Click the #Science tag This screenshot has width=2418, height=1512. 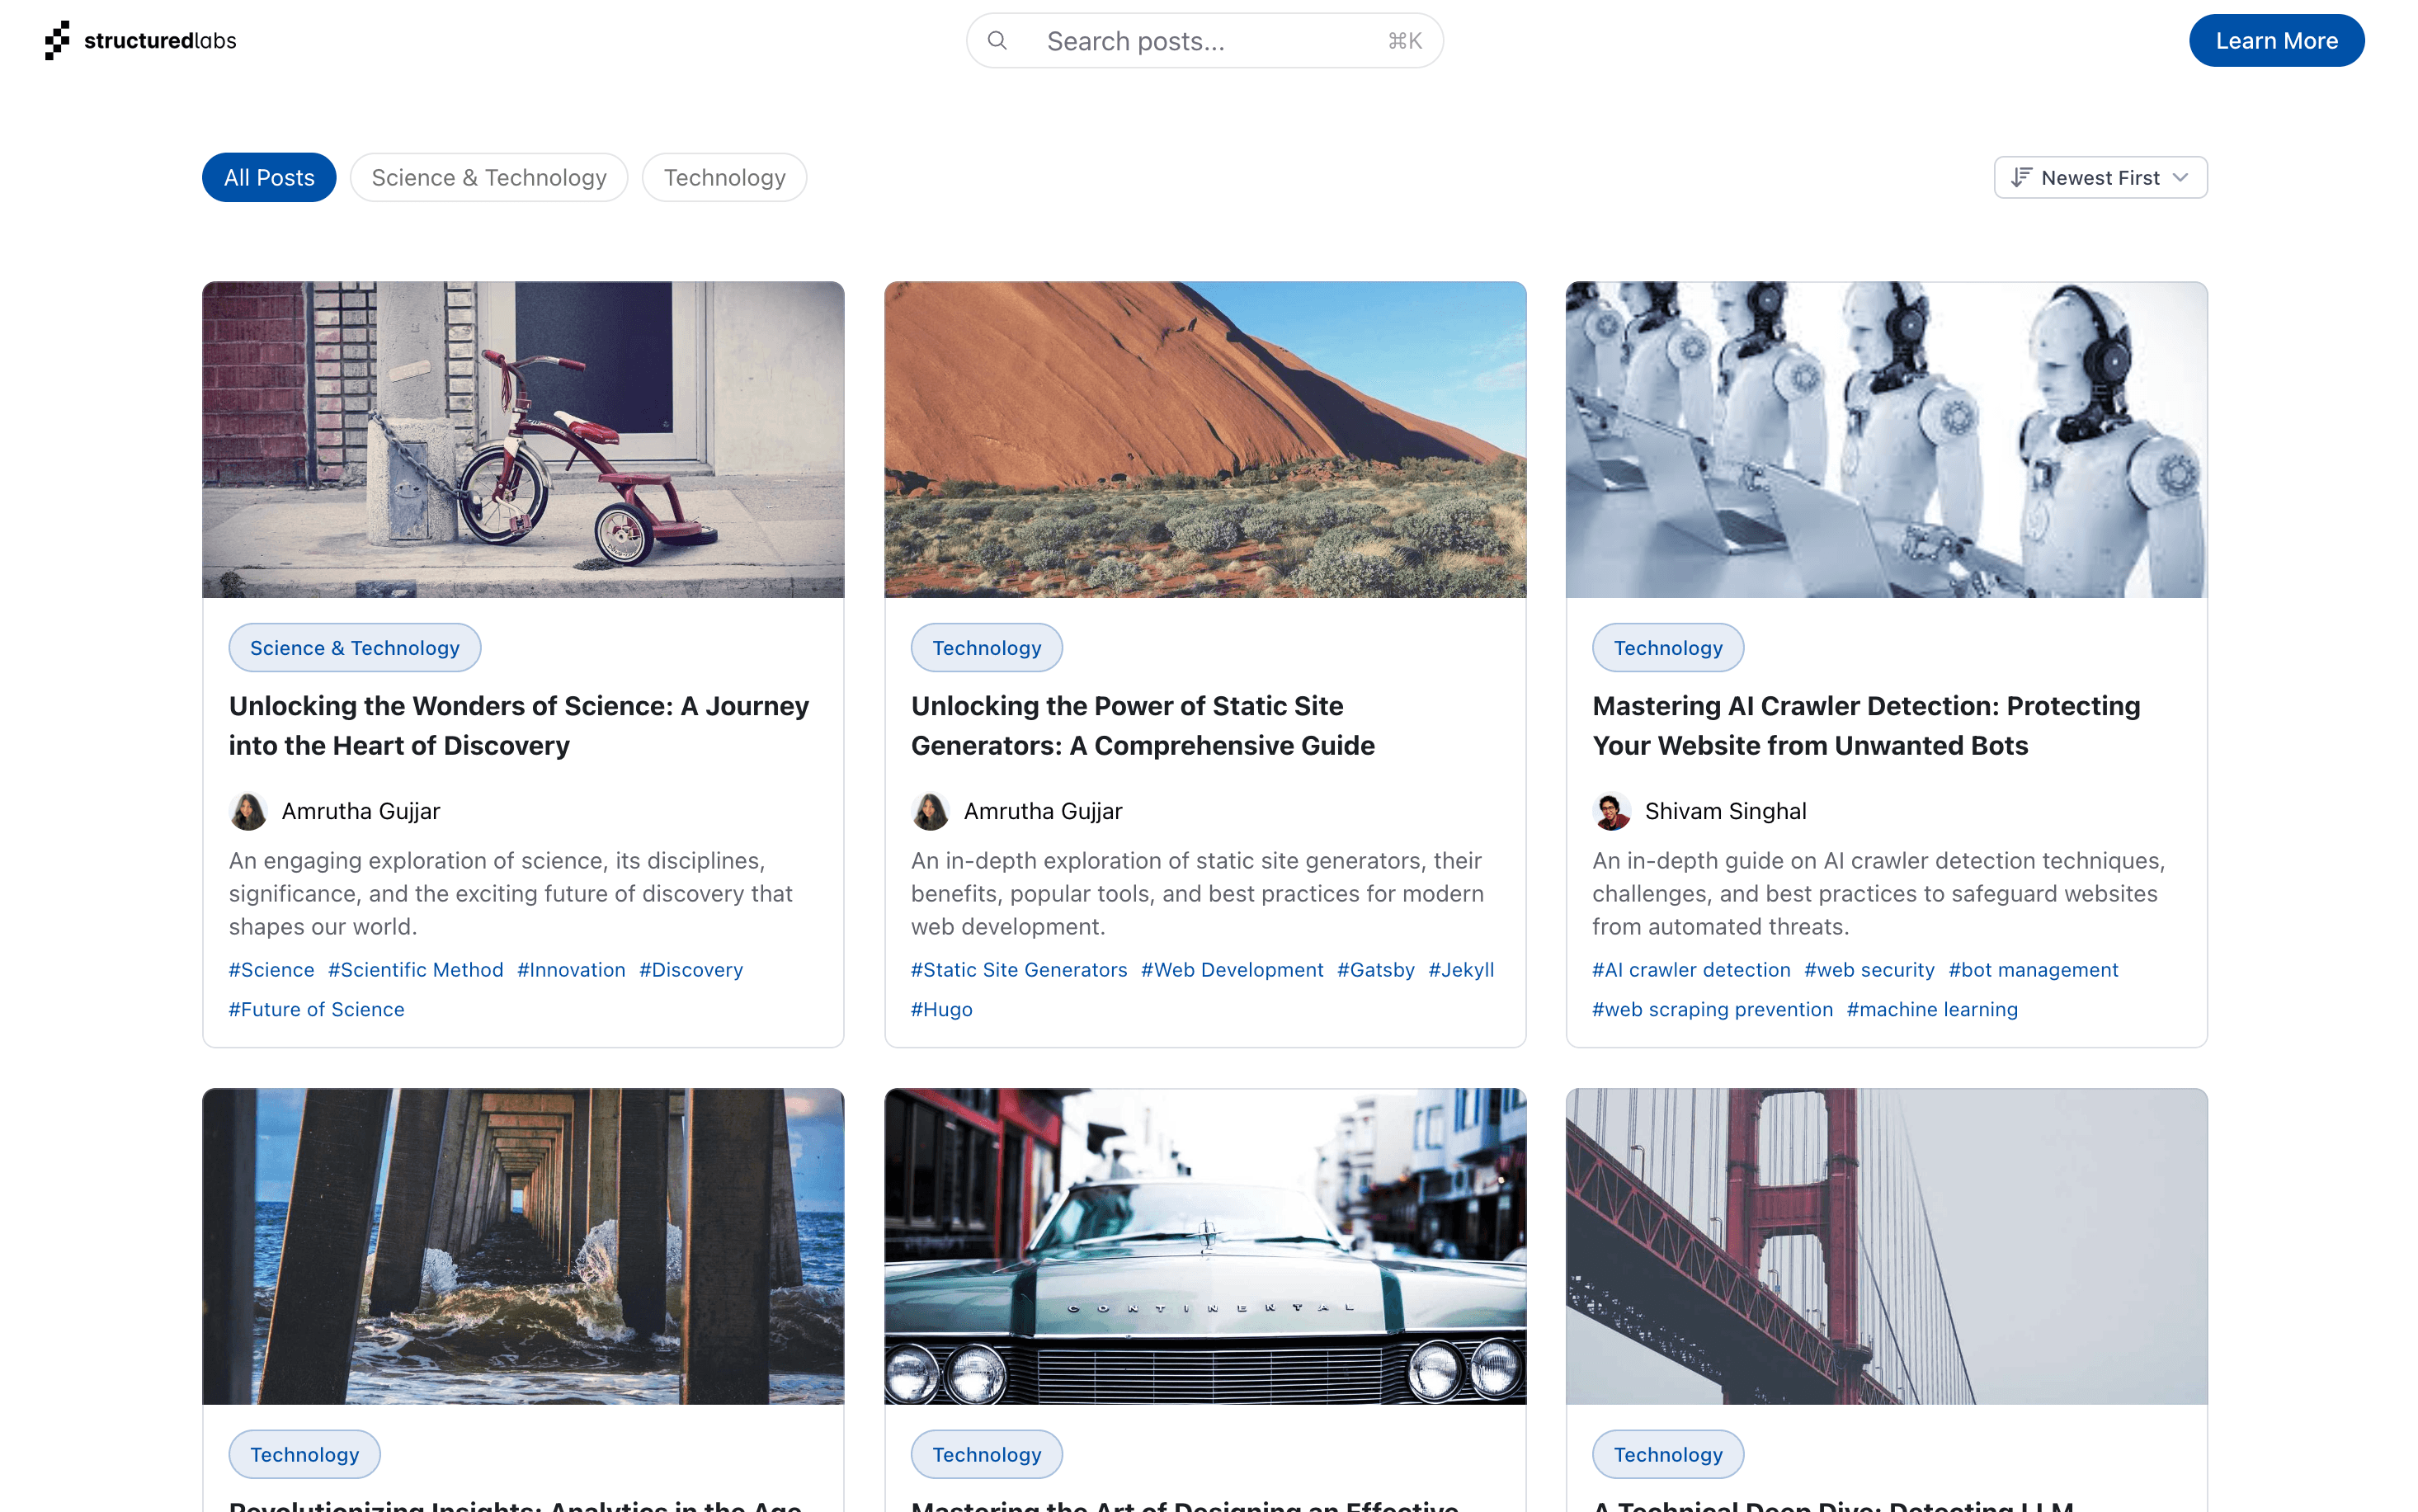[x=272, y=970]
